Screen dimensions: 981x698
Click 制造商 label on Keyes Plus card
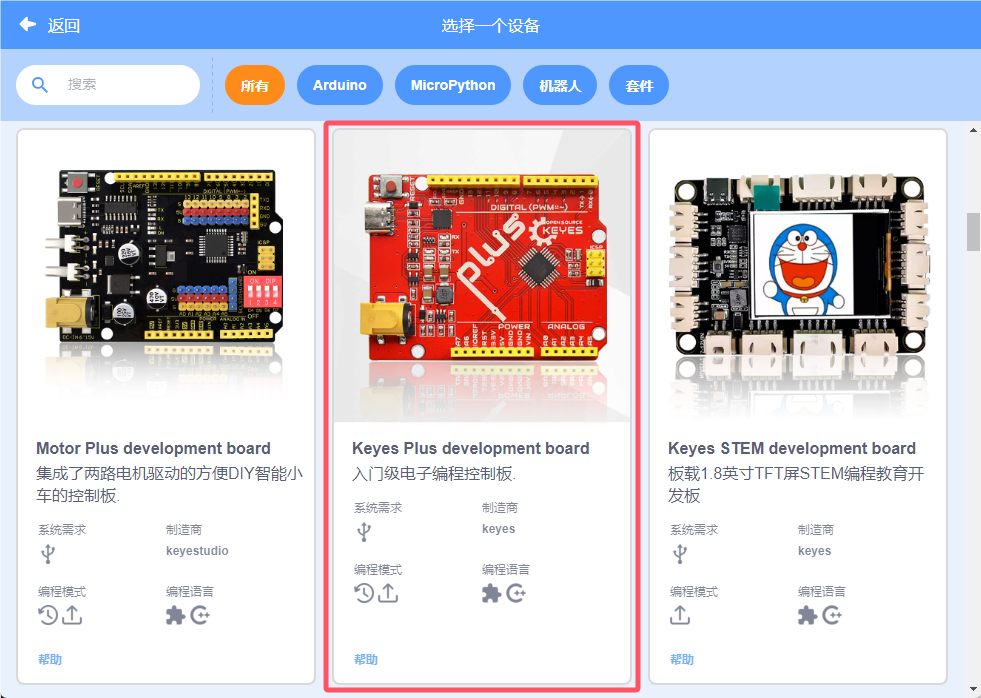pyautogui.click(x=500, y=508)
